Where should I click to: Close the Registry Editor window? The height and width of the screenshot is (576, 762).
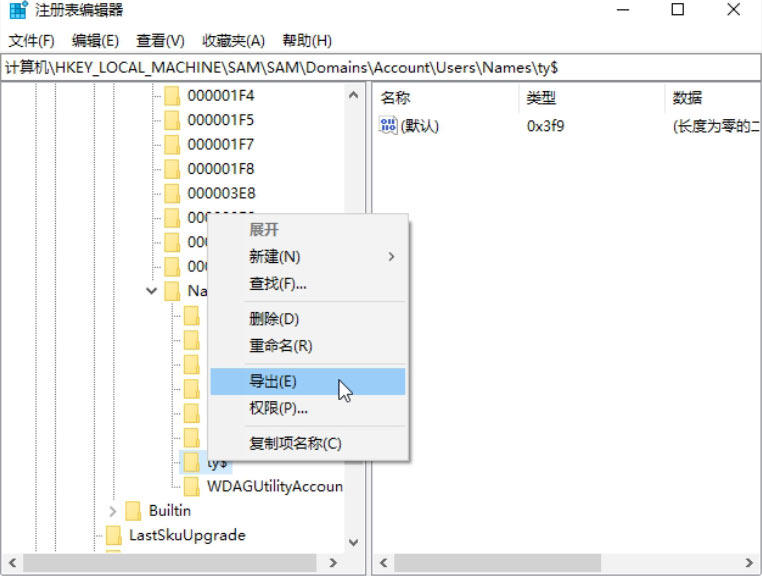click(733, 10)
